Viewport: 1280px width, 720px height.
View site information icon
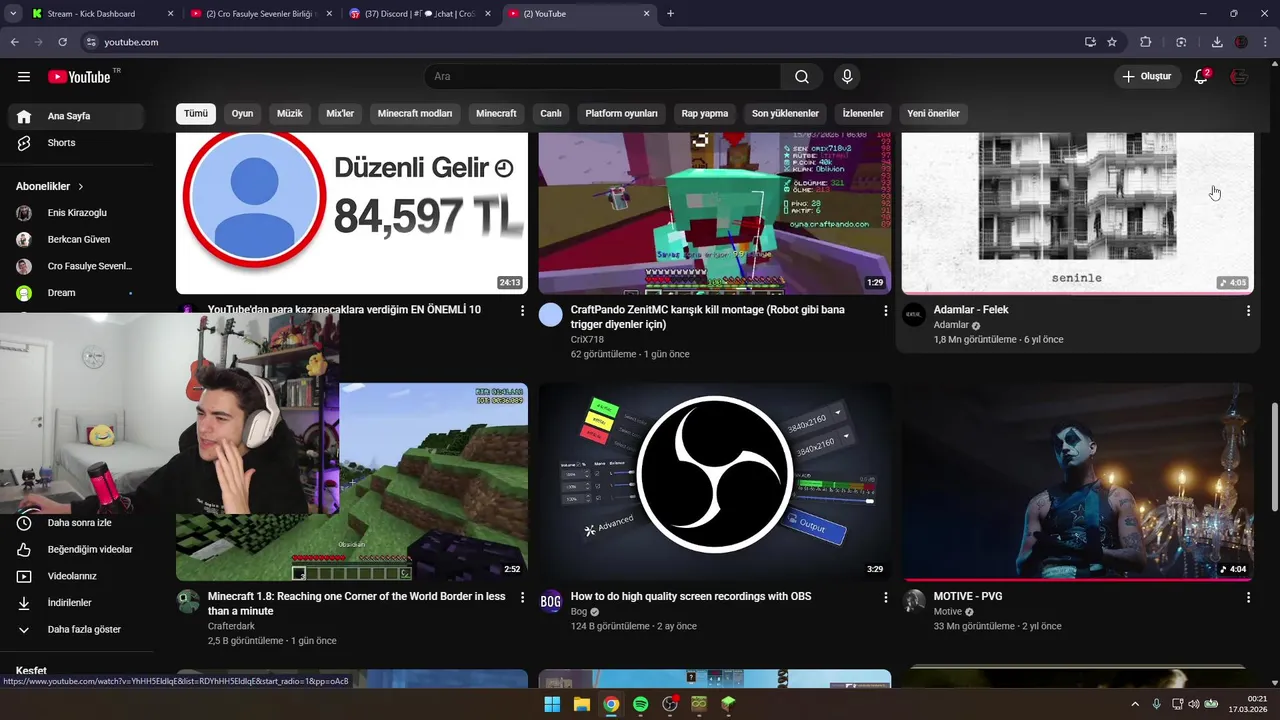tap(91, 42)
